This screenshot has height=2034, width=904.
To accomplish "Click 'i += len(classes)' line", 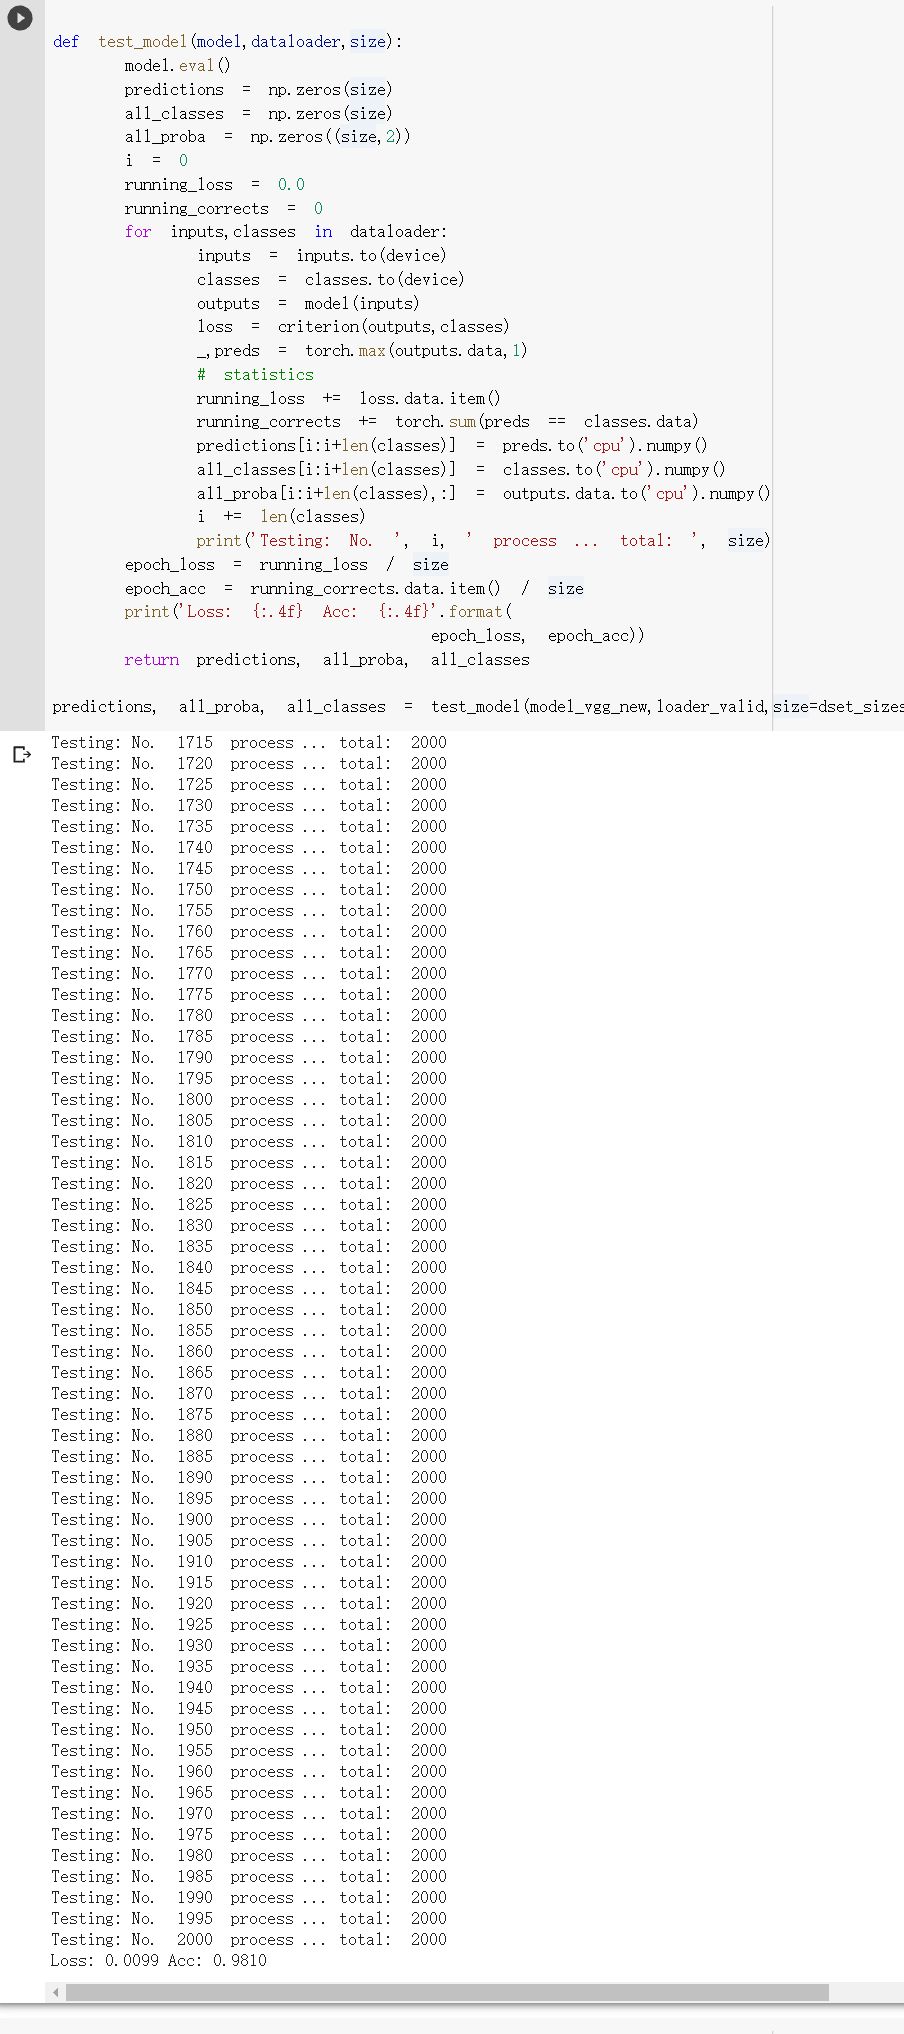I will tap(281, 517).
